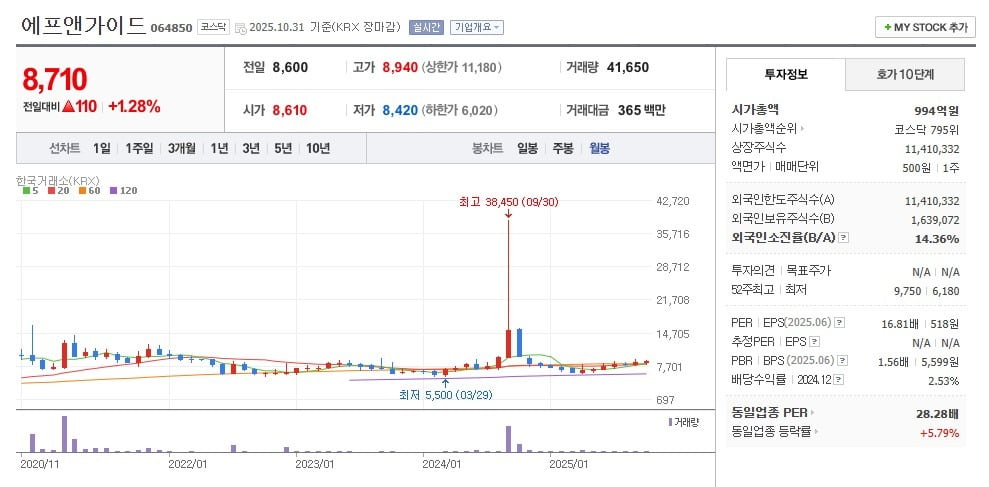Select the 3년 line chart period
The image size is (989, 487).
point(250,149)
